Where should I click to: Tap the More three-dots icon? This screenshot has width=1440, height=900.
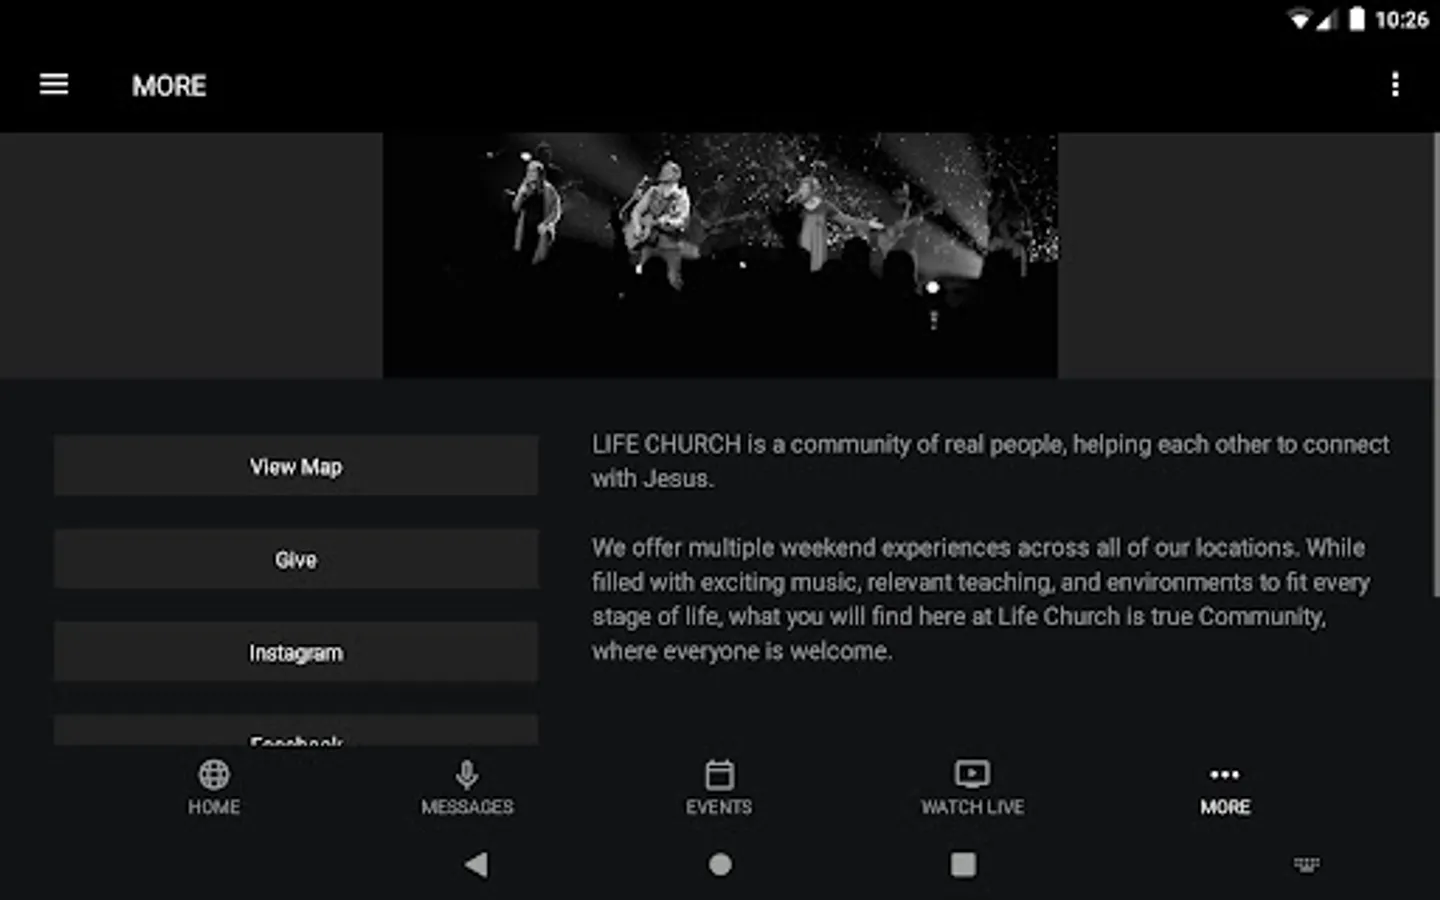coord(1224,774)
